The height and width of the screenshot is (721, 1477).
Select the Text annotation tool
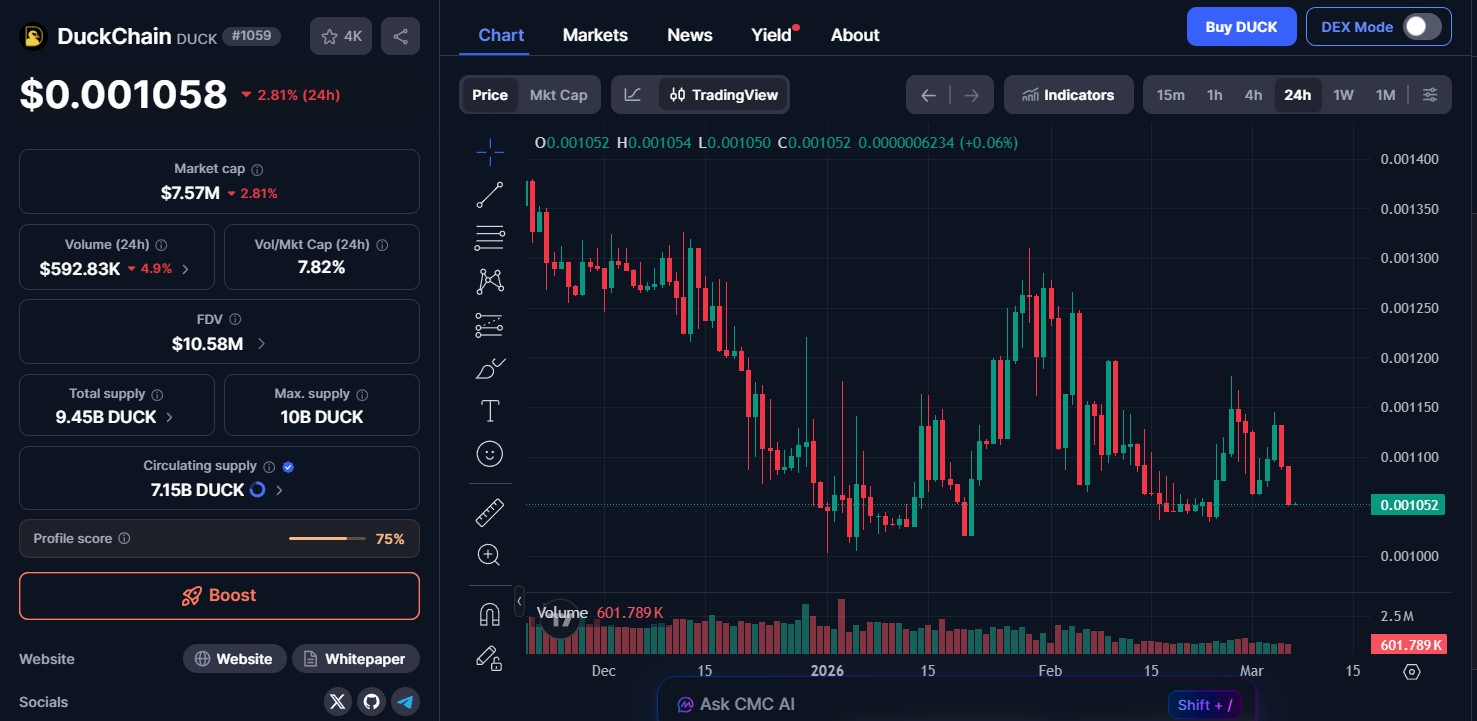(x=489, y=410)
